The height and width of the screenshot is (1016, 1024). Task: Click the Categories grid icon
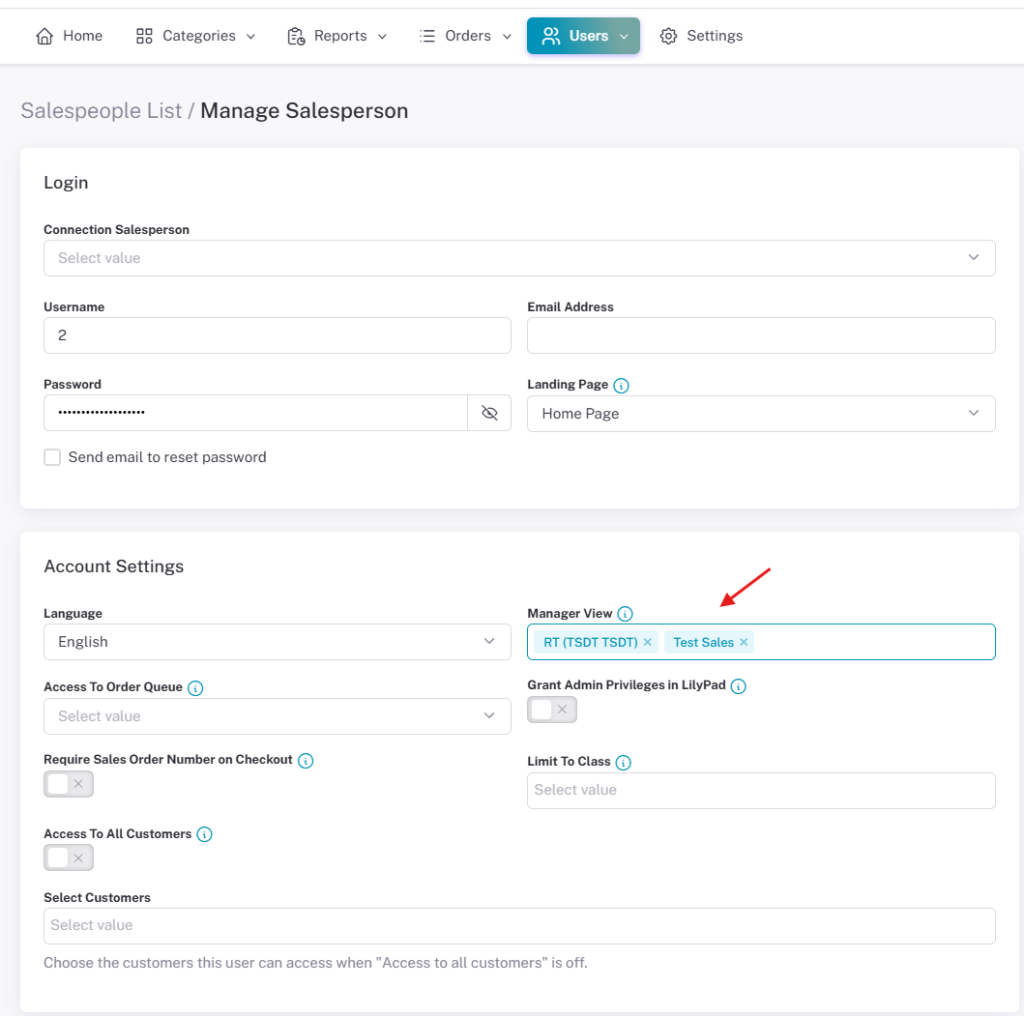click(144, 36)
